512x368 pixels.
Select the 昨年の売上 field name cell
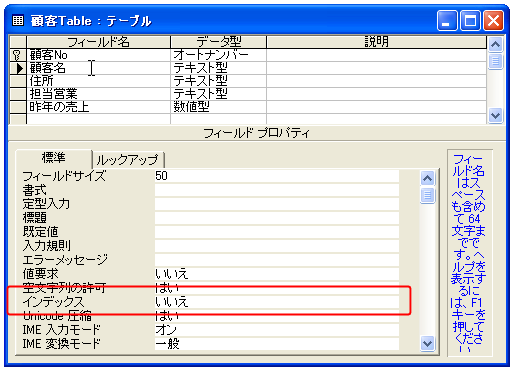pyautogui.click(x=98, y=107)
